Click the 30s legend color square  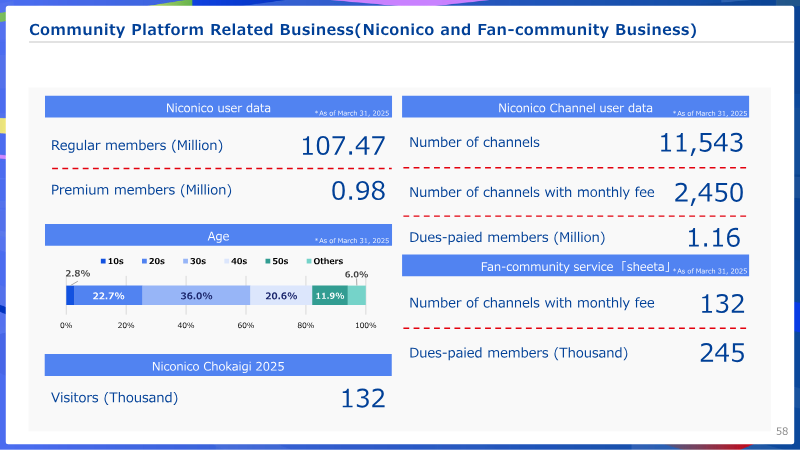point(186,261)
